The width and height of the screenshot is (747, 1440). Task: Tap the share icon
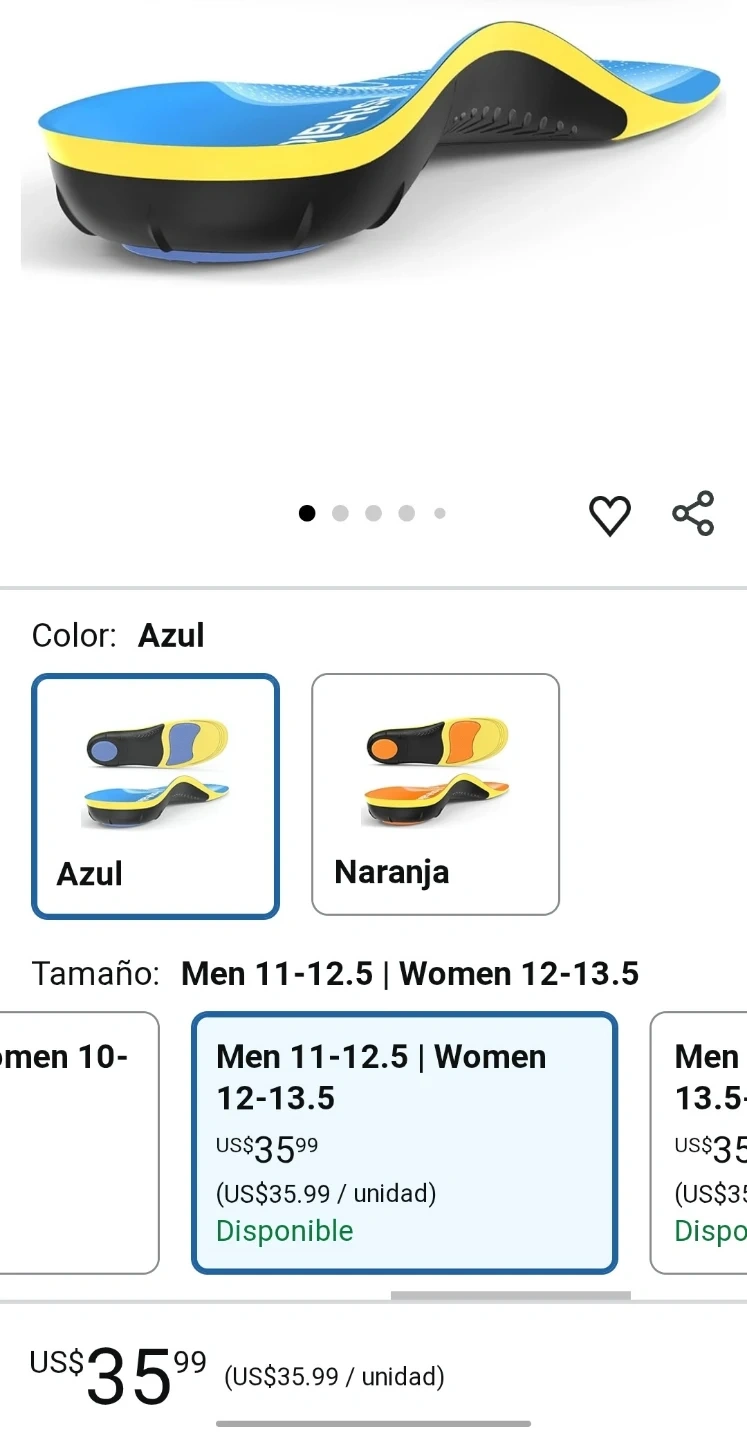tap(693, 514)
